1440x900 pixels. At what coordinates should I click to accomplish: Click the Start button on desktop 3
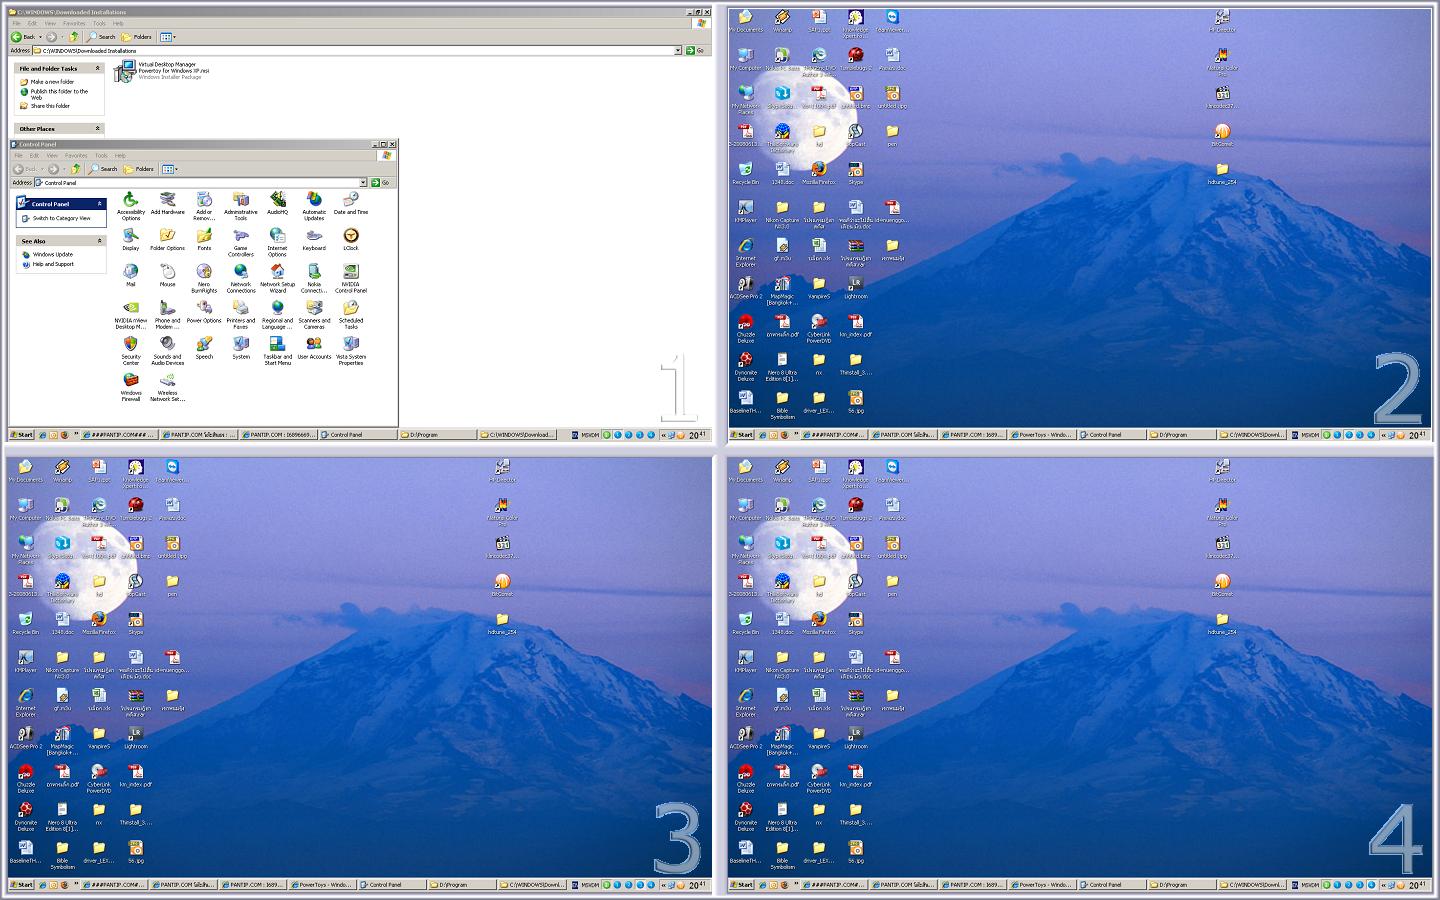click(22, 885)
